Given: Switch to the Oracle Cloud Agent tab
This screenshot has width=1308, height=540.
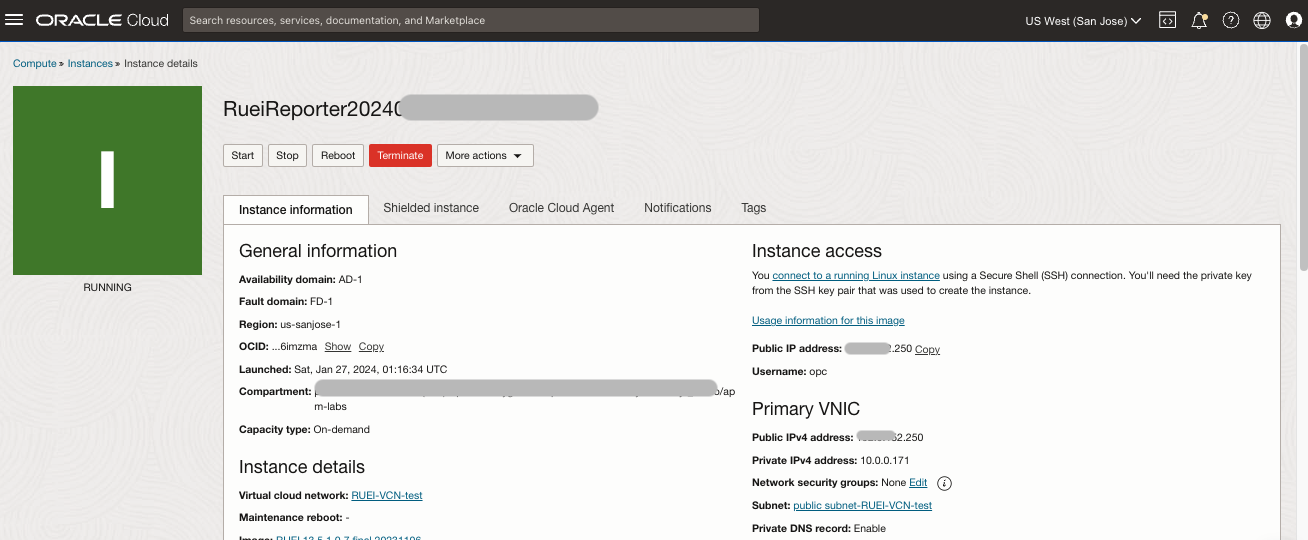Looking at the screenshot, I should coord(561,208).
